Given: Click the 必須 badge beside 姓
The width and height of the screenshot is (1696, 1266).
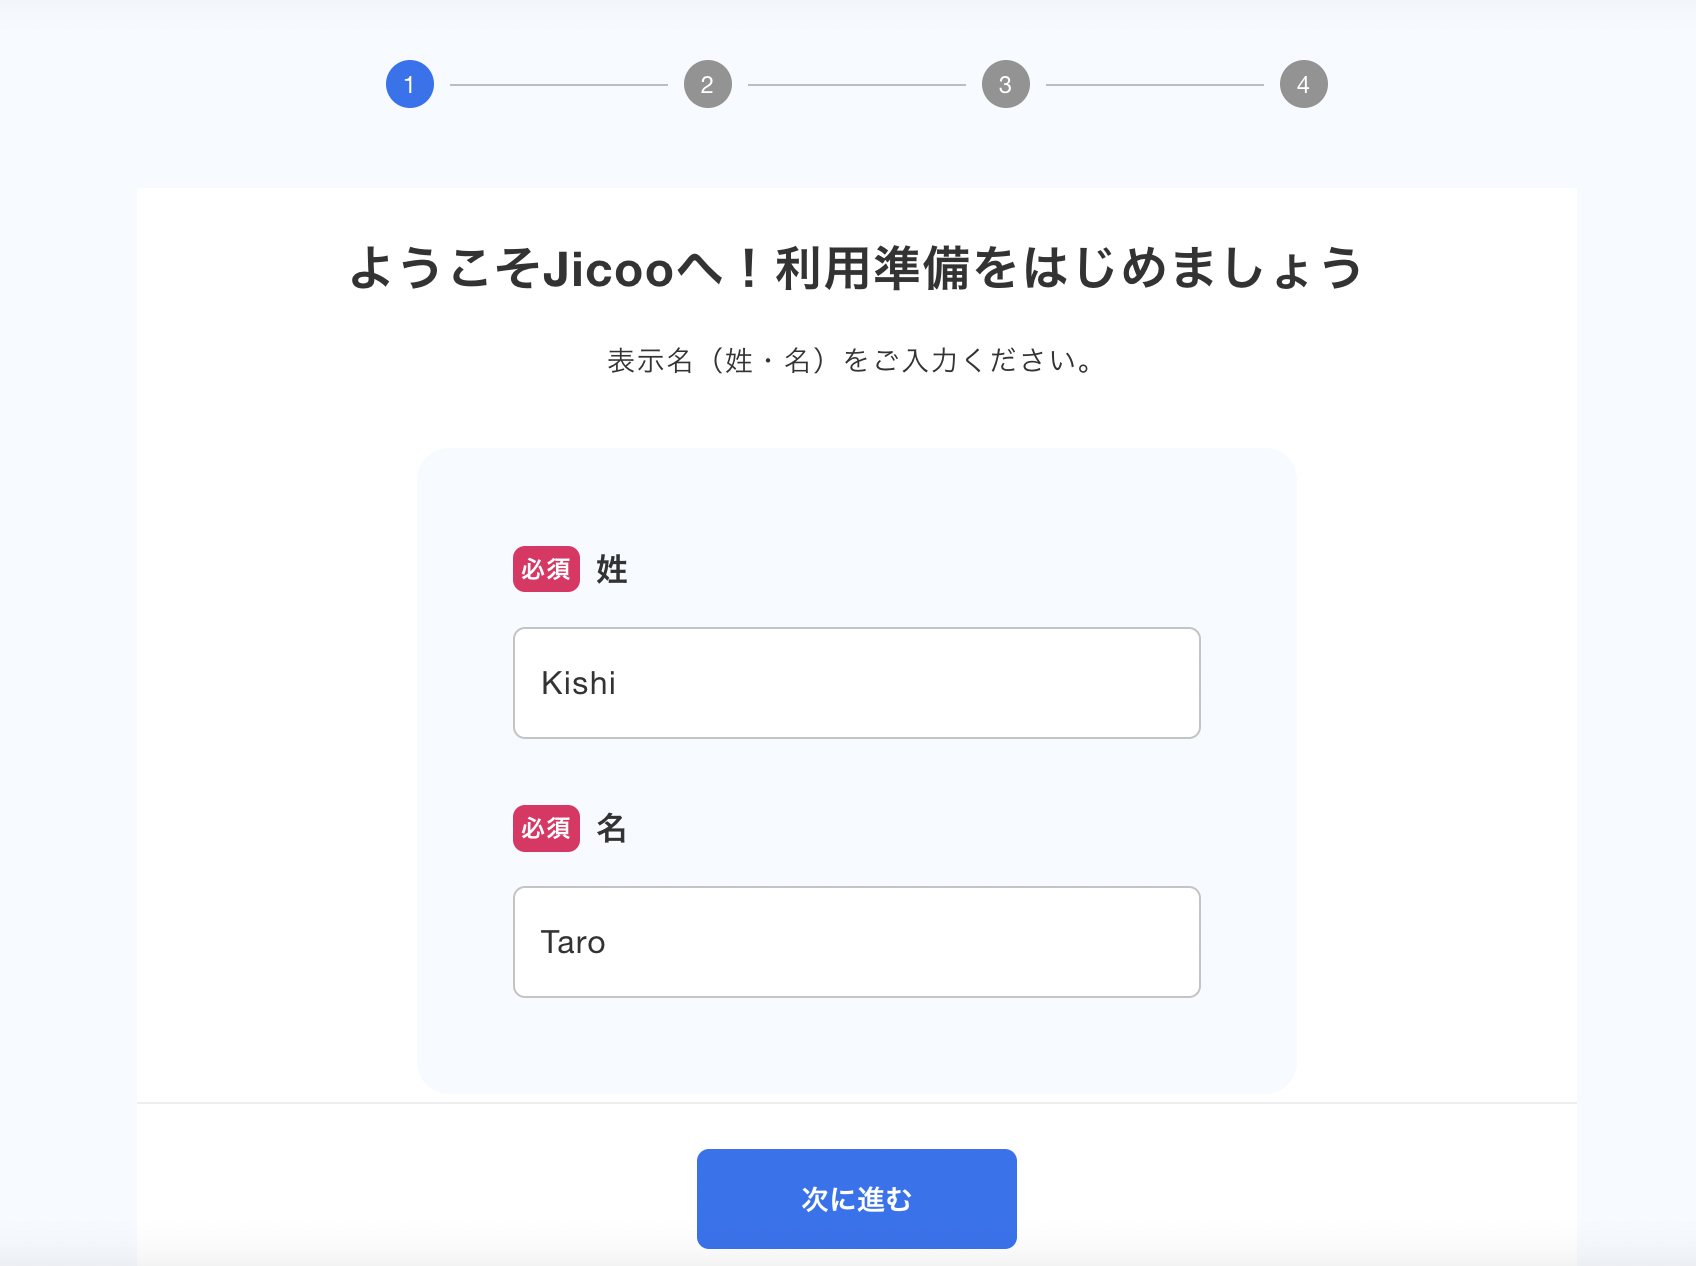Looking at the screenshot, I should tap(546, 569).
